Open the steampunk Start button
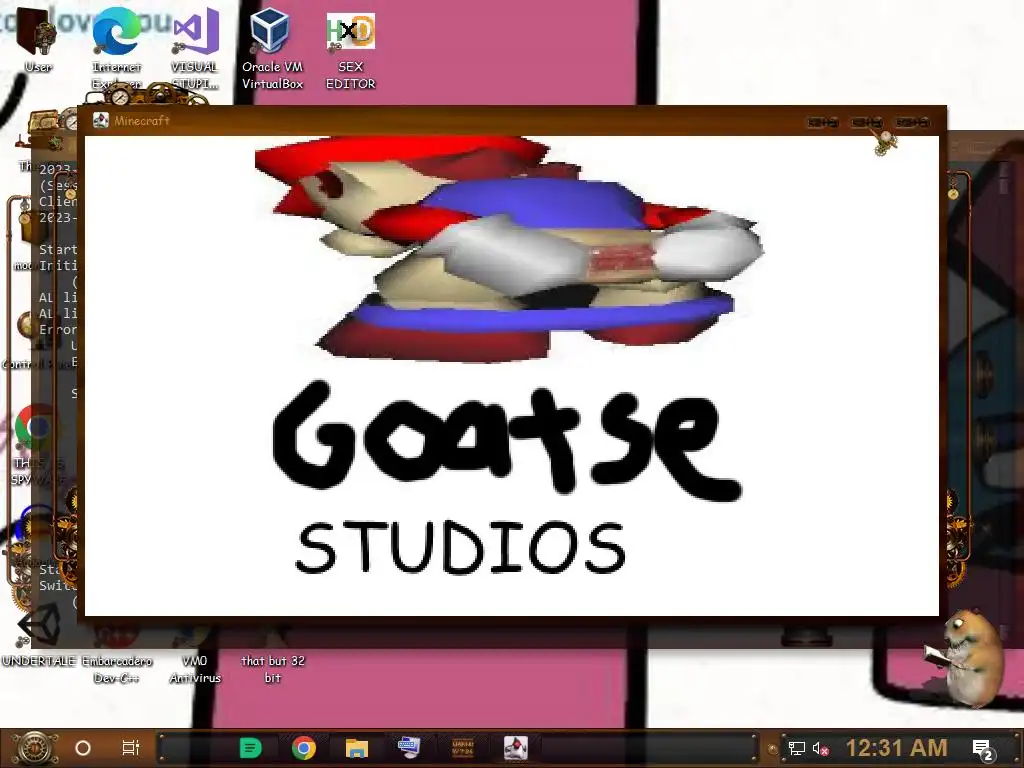 pos(34,748)
